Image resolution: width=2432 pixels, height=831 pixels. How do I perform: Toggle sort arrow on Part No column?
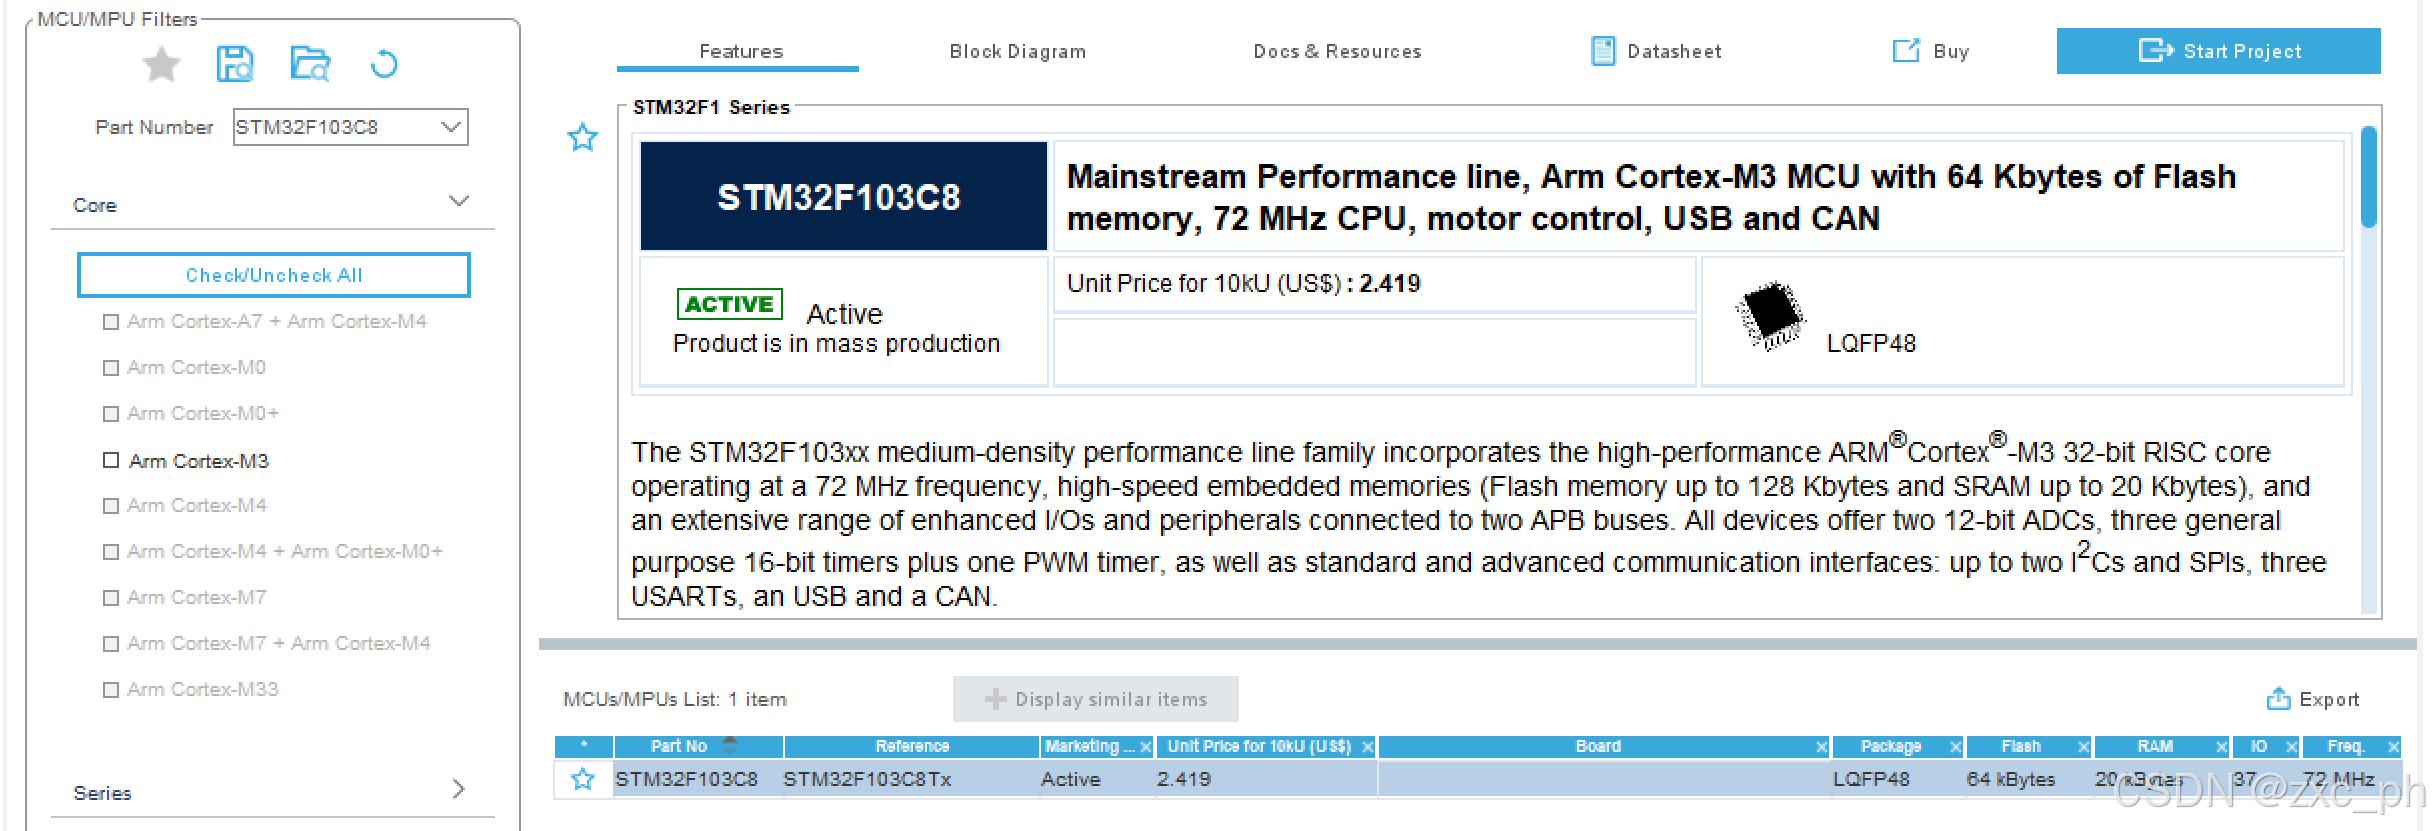730,745
